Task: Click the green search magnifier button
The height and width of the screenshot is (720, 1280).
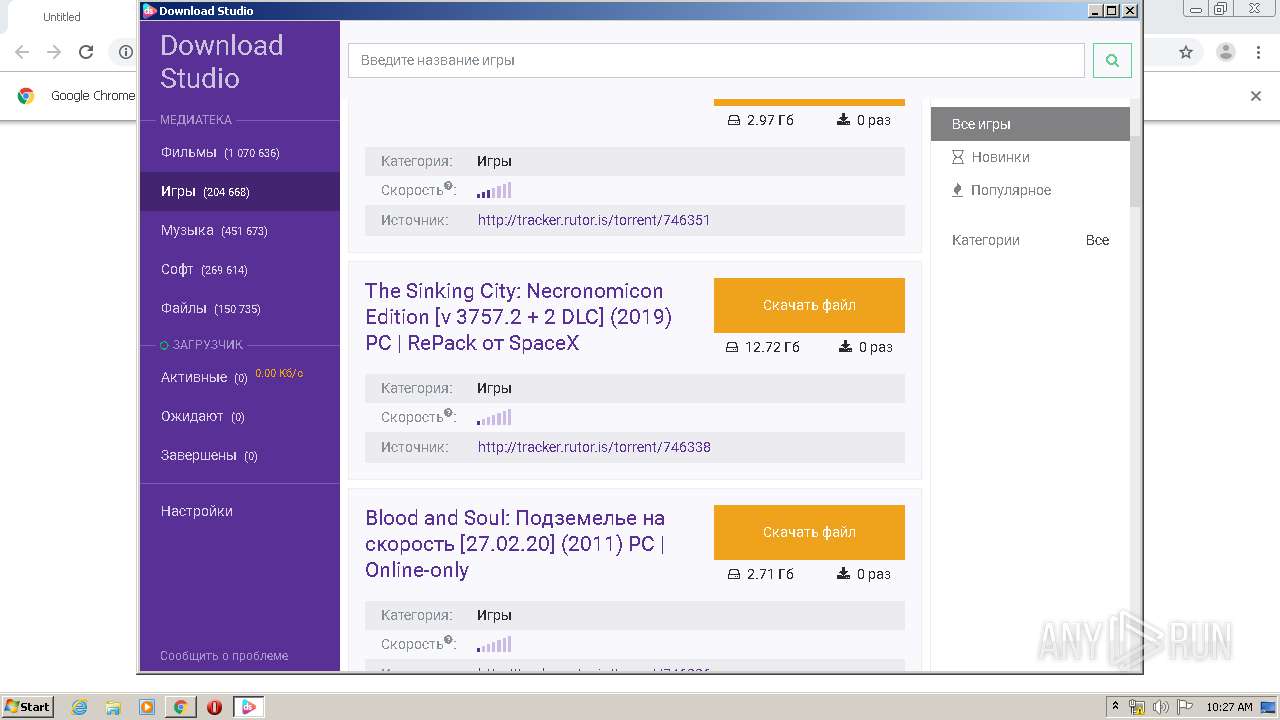Action: pyautogui.click(x=1112, y=60)
